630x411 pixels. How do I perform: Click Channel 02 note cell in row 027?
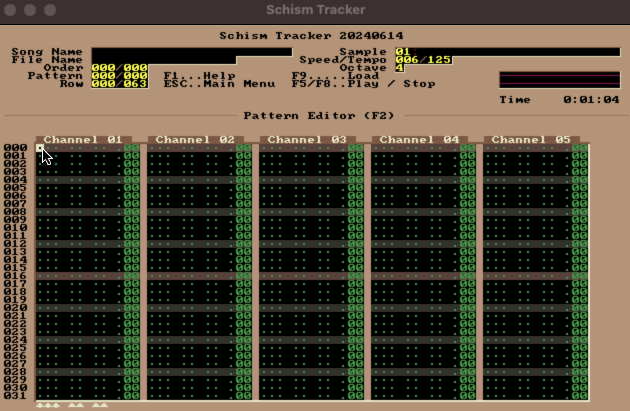pos(160,364)
